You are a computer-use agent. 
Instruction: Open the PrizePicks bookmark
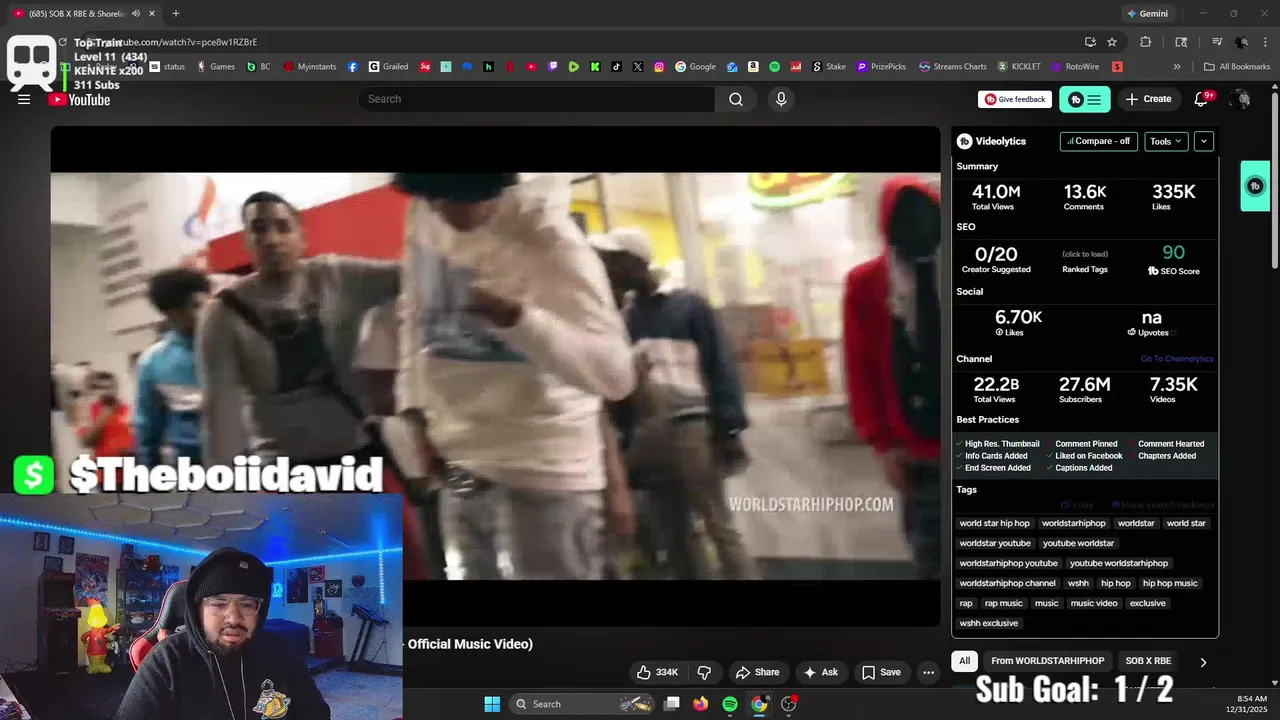(881, 67)
